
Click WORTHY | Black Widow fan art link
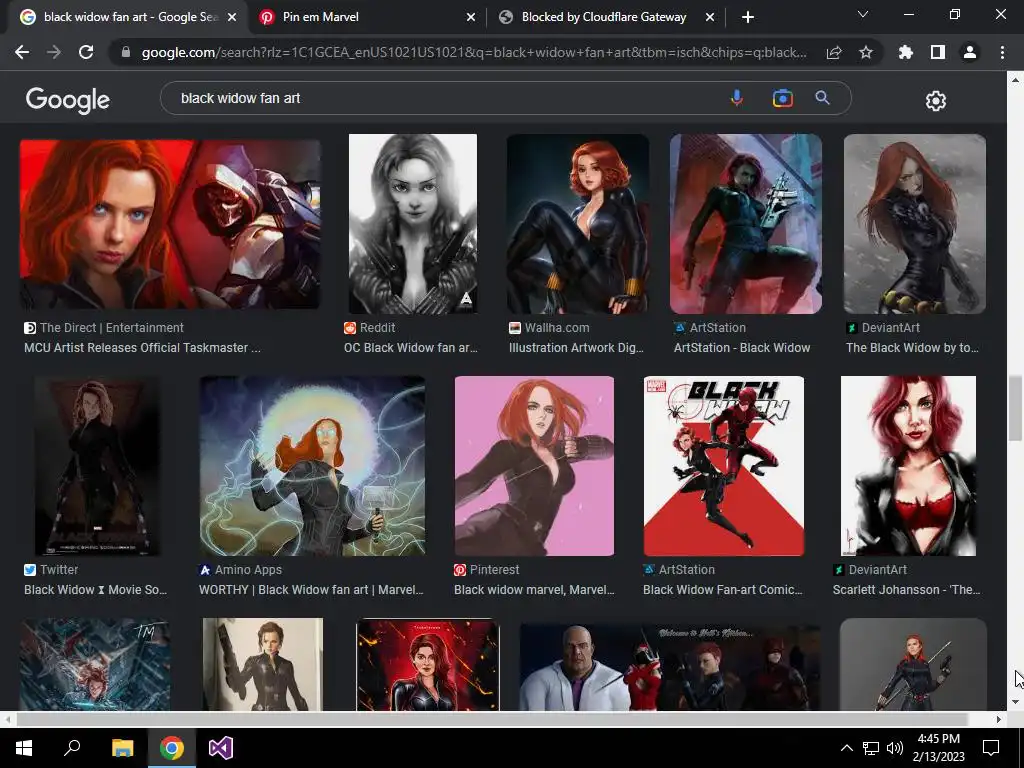[x=312, y=590]
